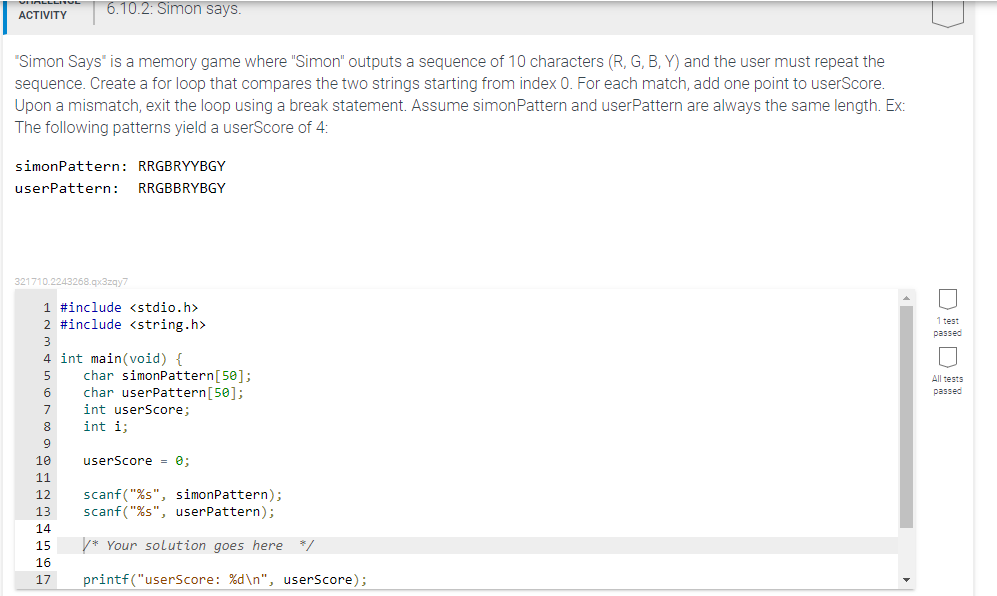
Task: Click the code editor vertical scrollbar thumb
Action: [x=907, y=417]
